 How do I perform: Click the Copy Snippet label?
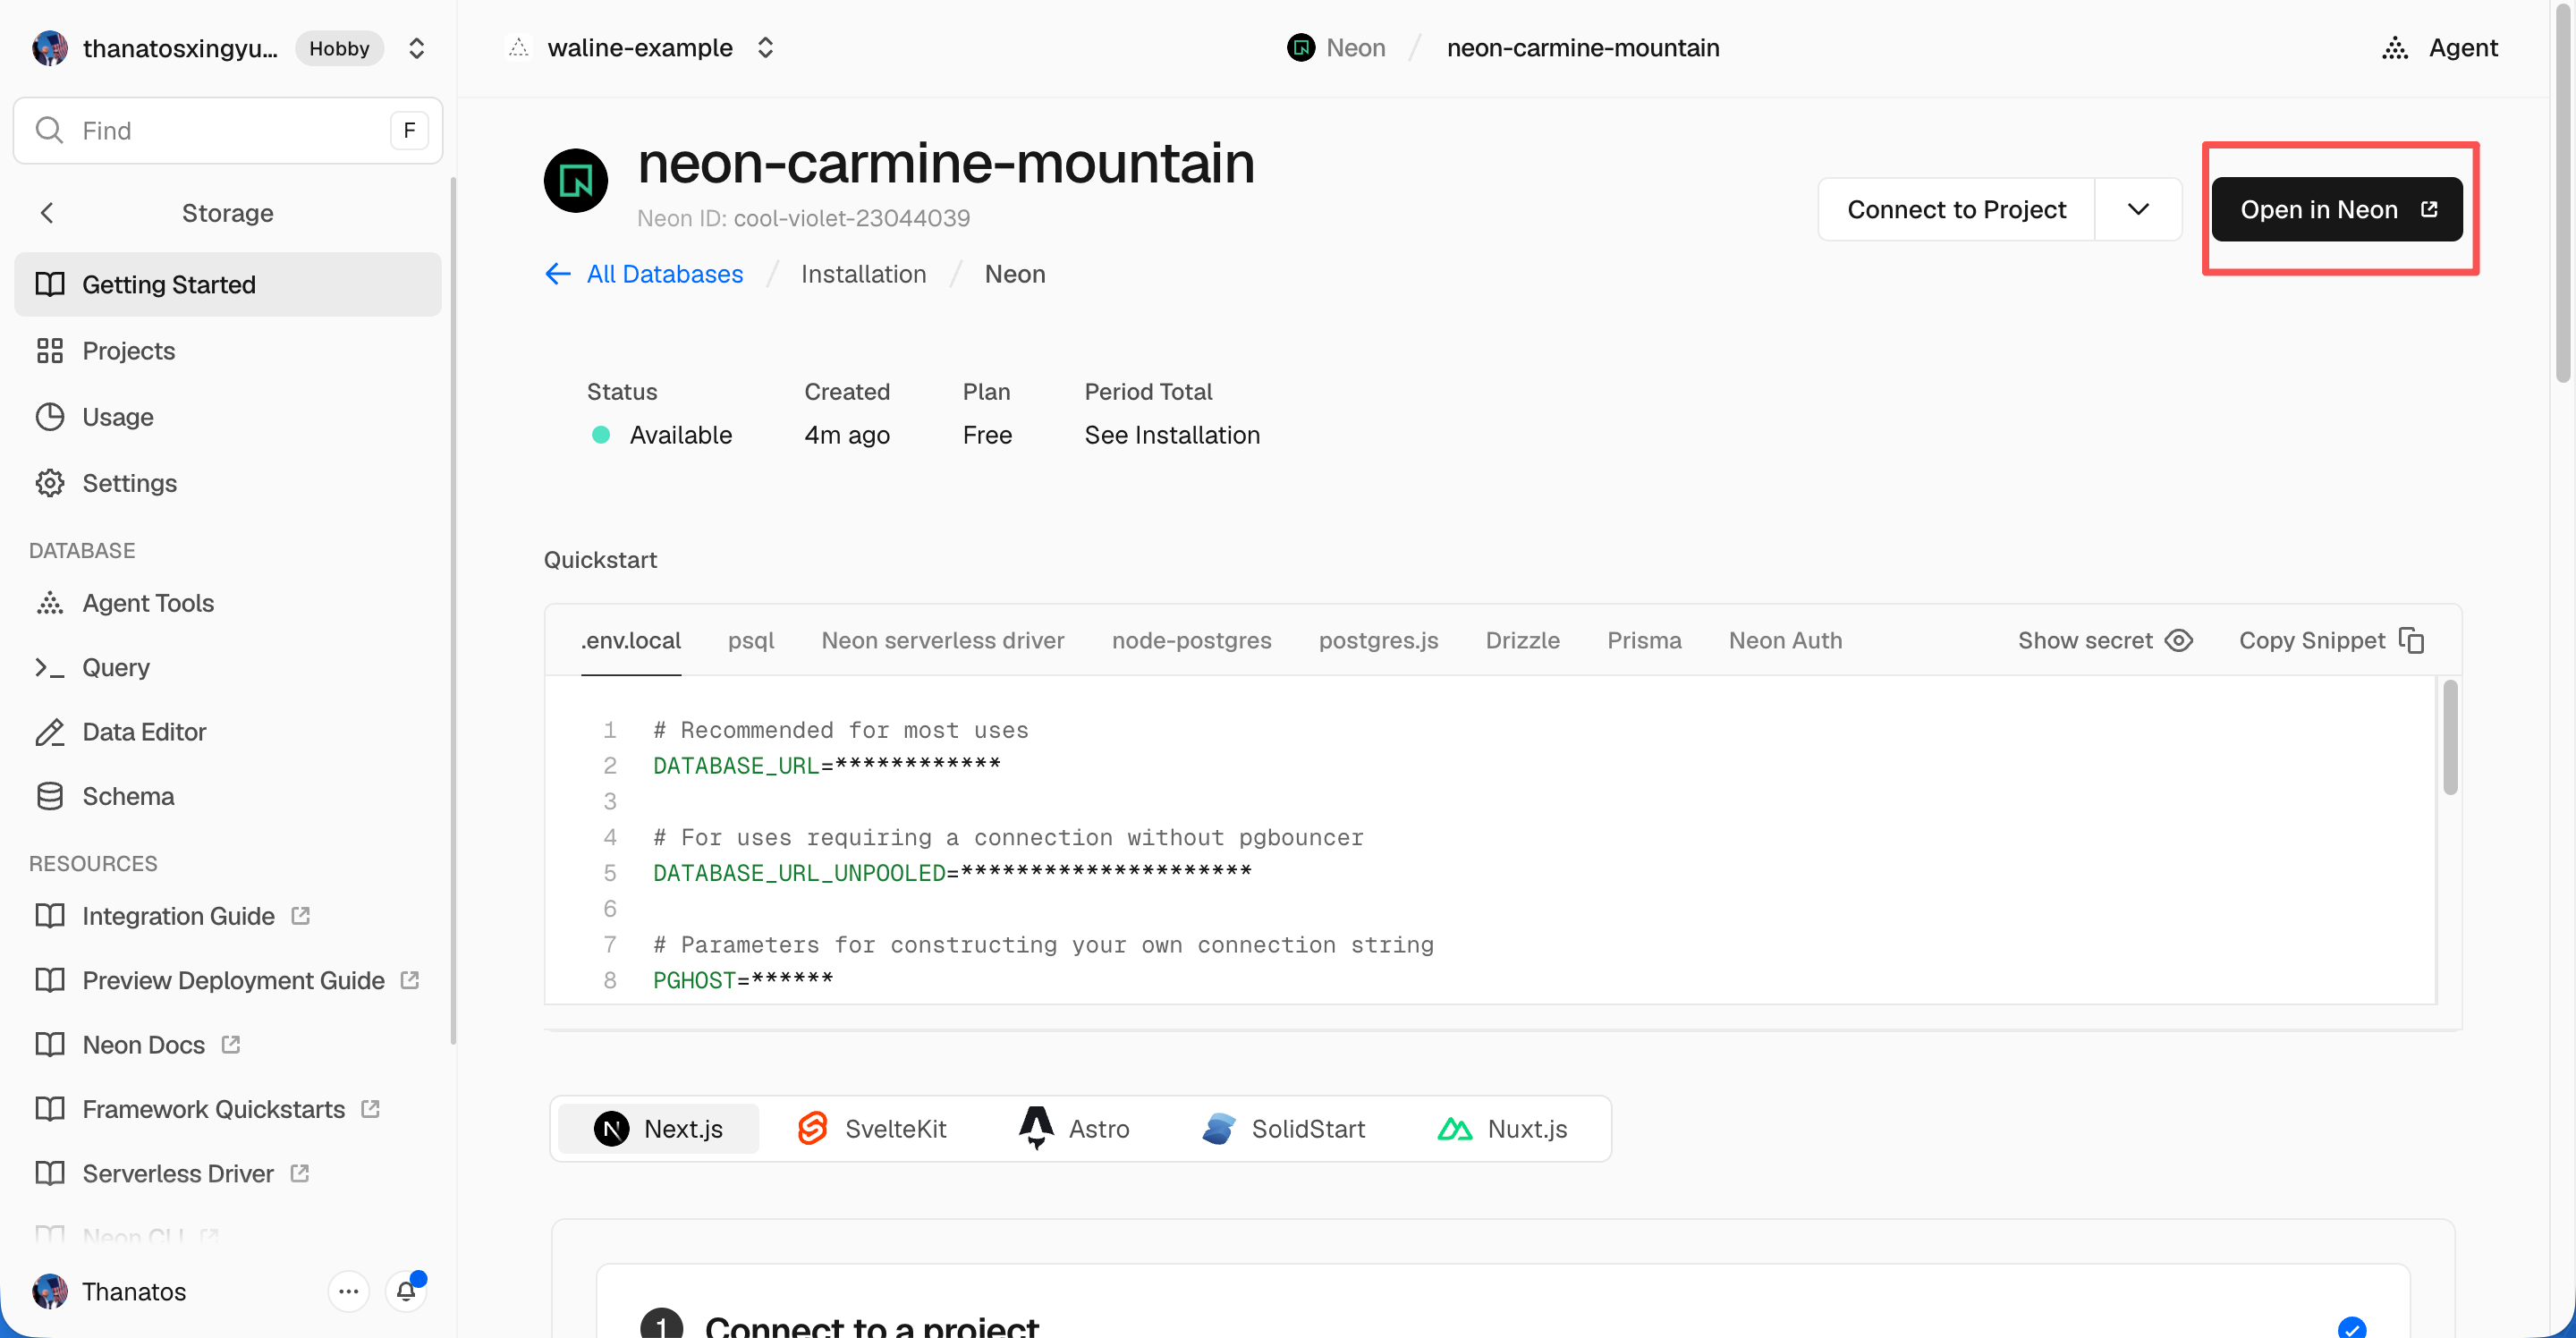(2312, 641)
